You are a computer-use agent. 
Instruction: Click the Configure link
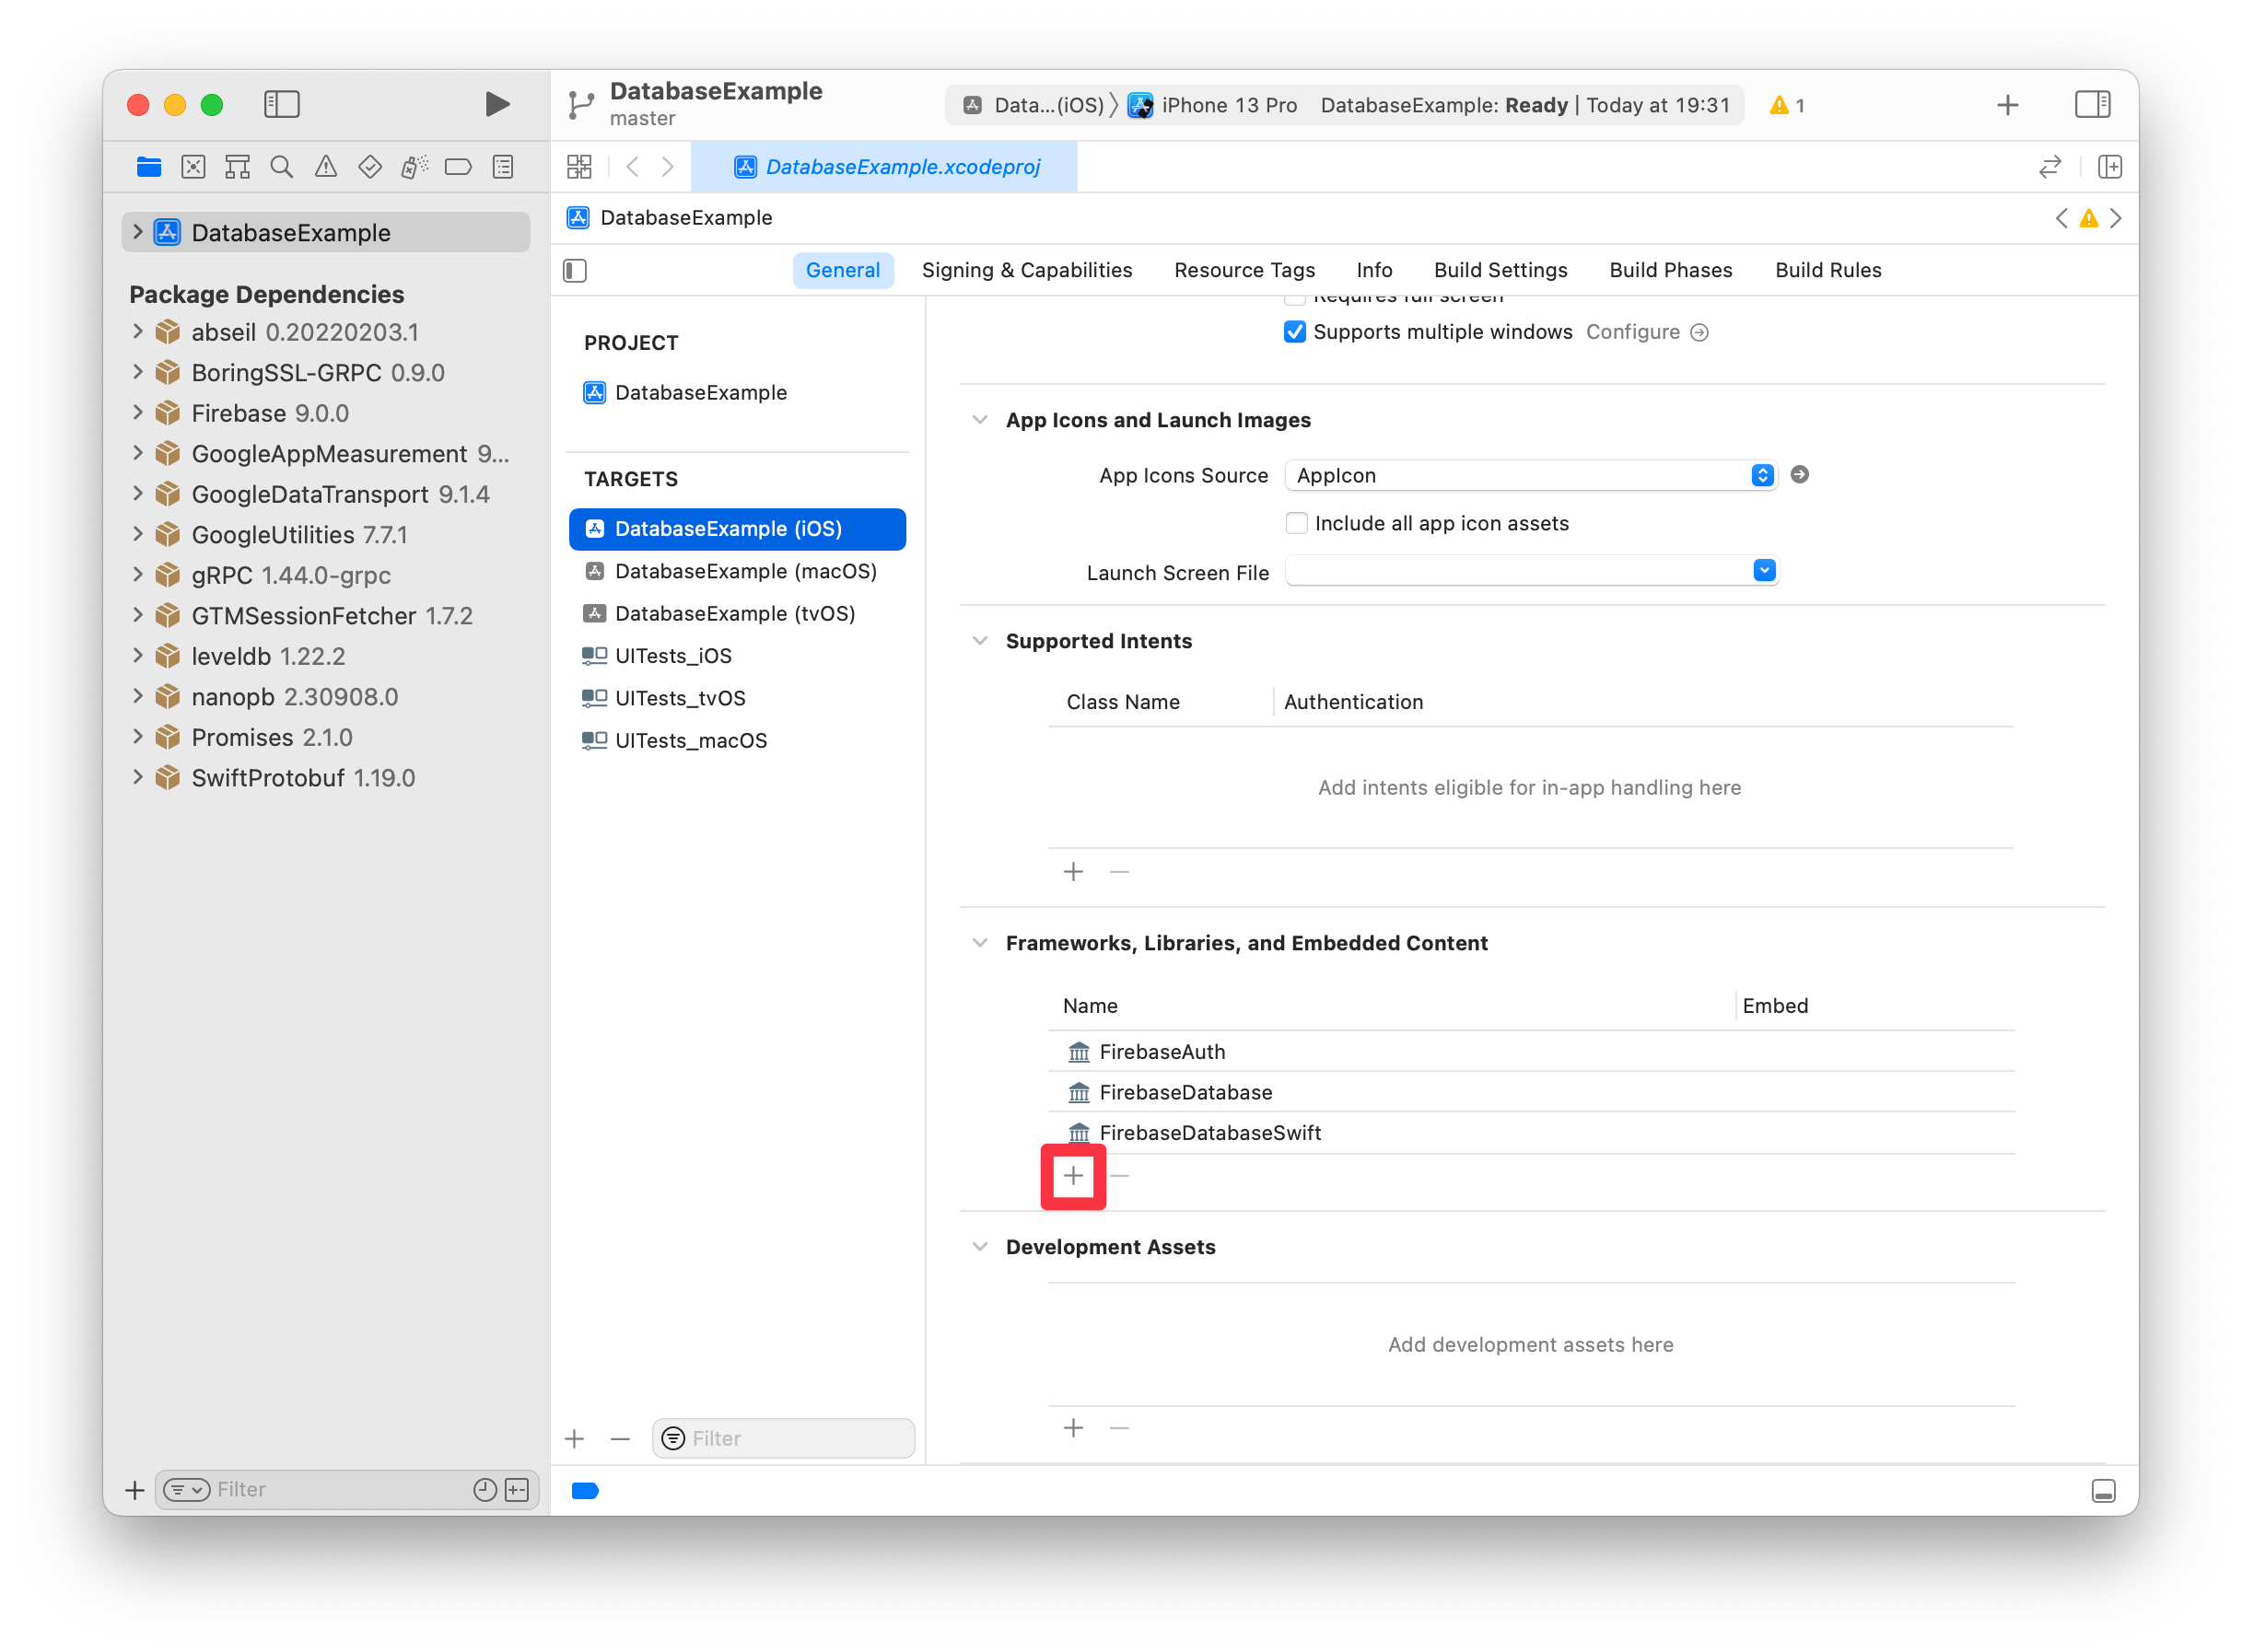1633,332
